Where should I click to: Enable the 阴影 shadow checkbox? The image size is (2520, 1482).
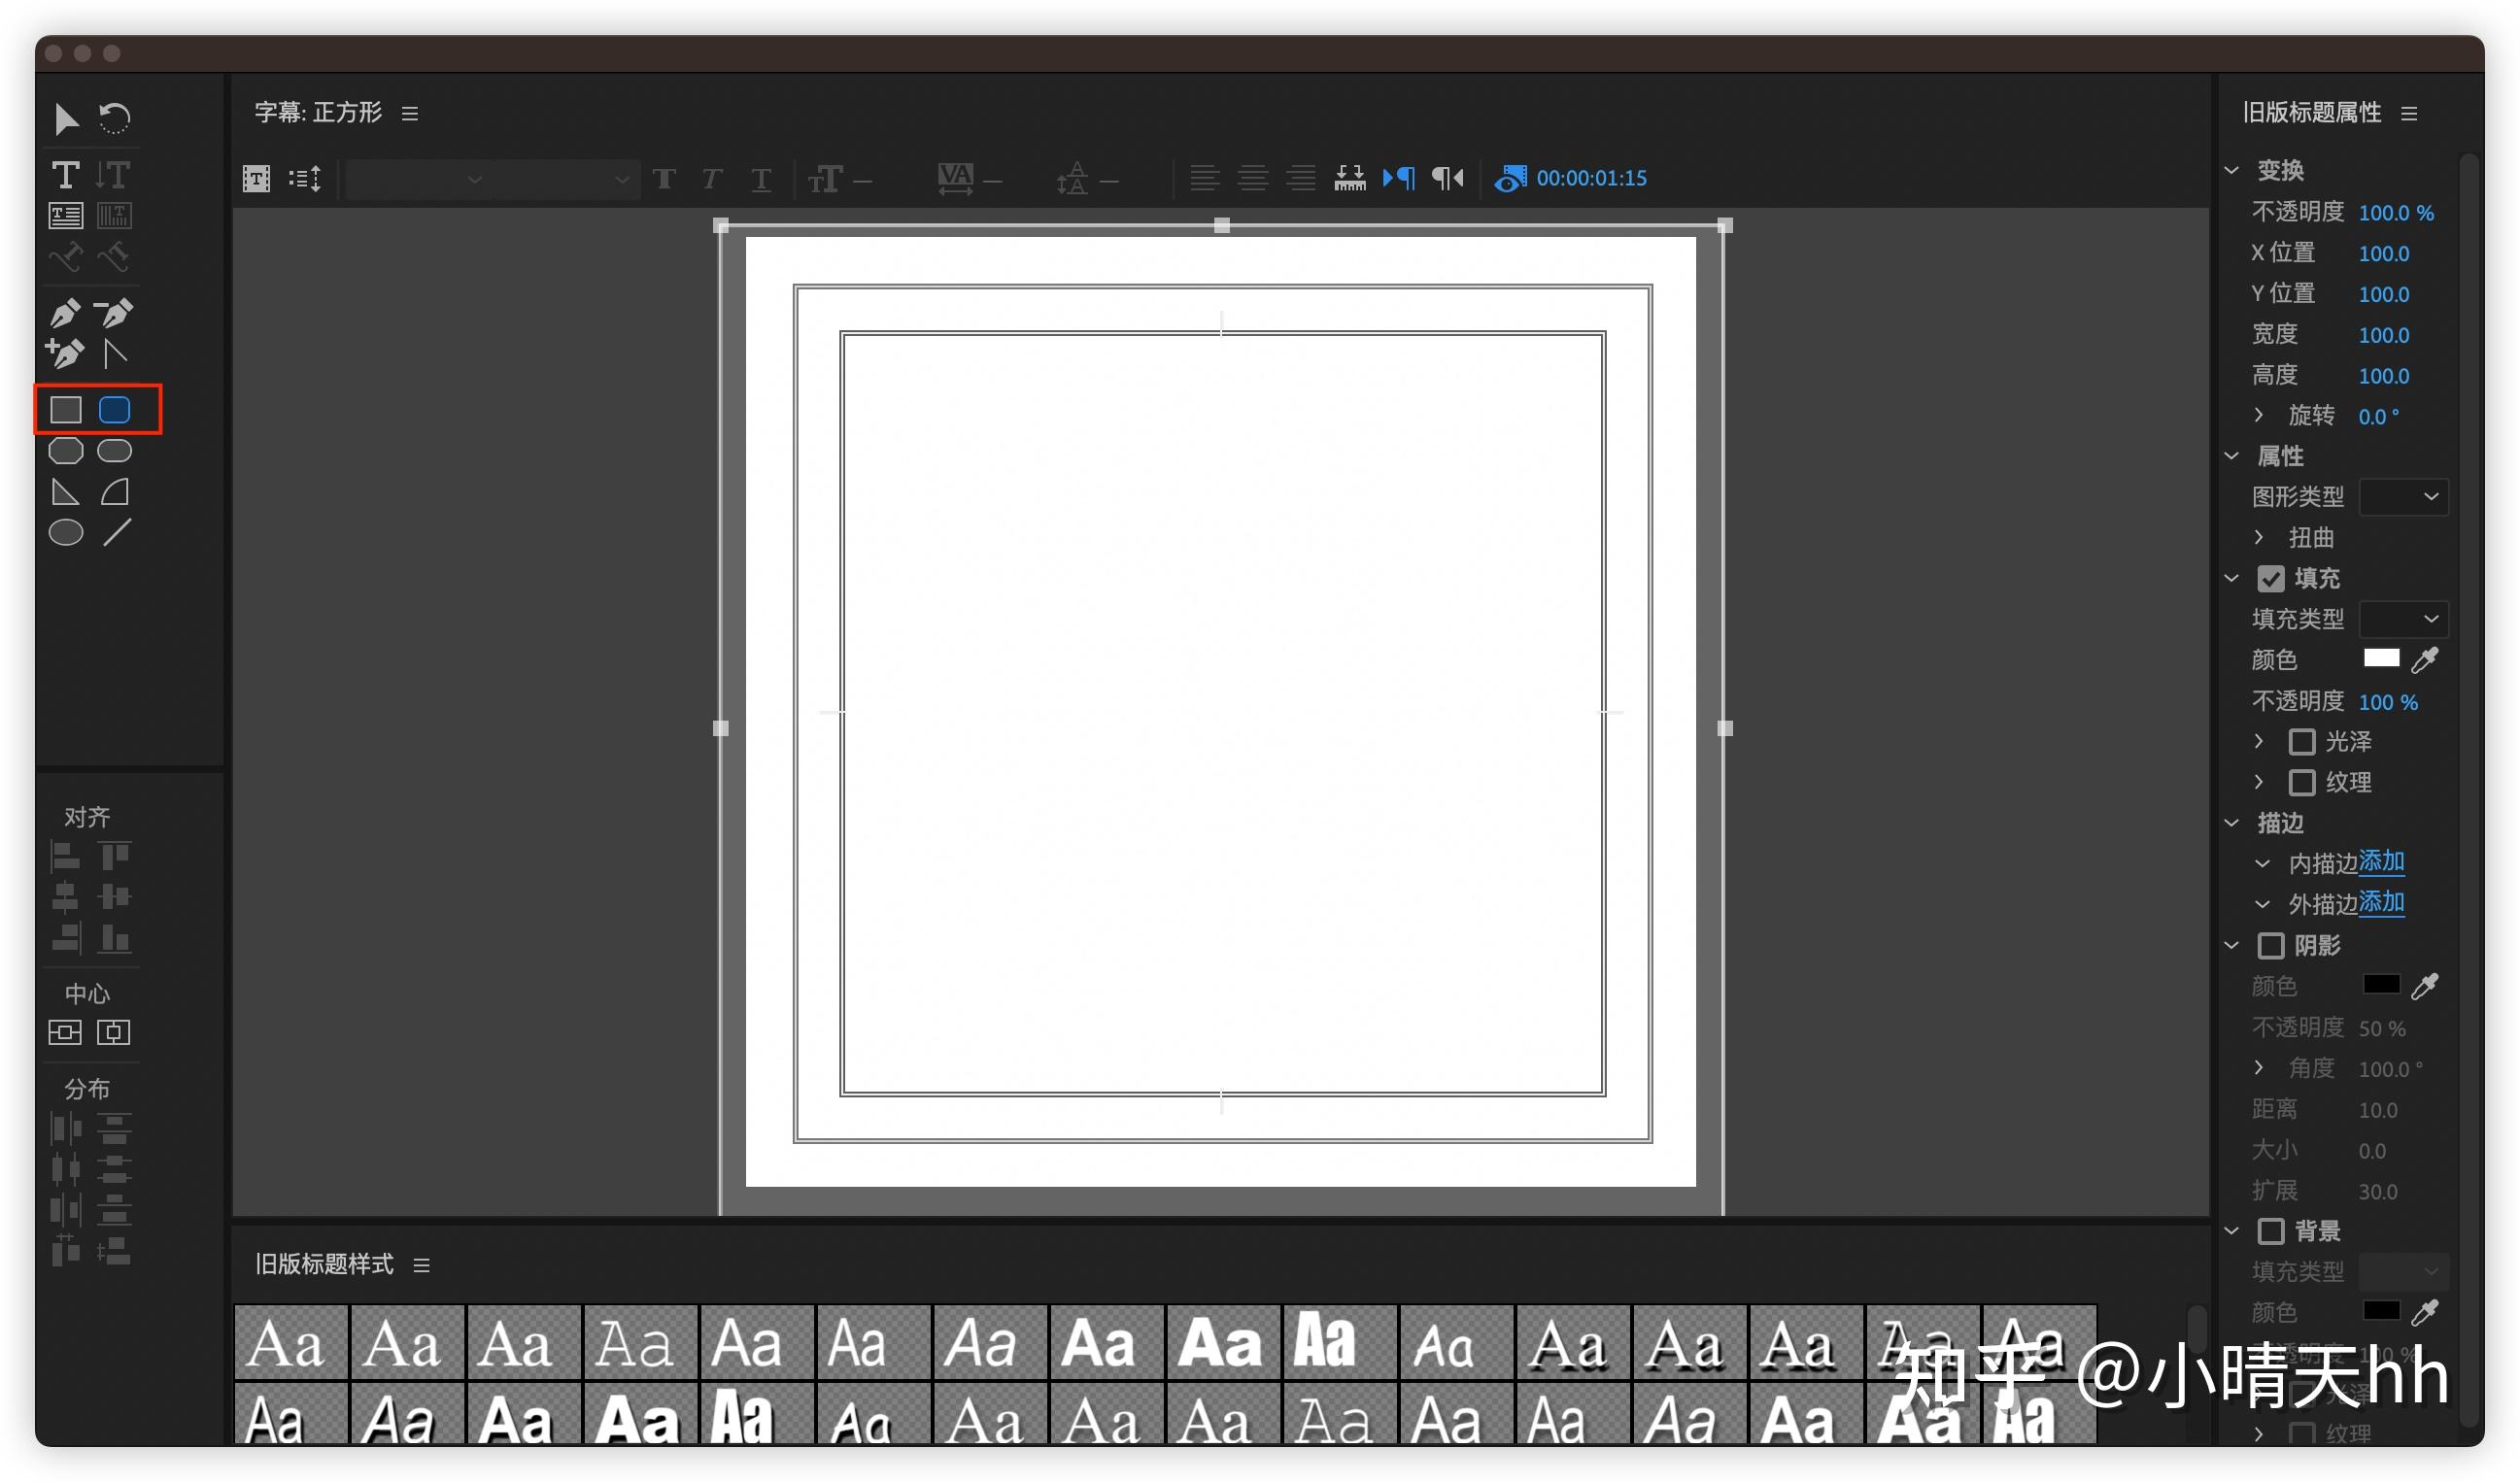pyautogui.click(x=2271, y=946)
